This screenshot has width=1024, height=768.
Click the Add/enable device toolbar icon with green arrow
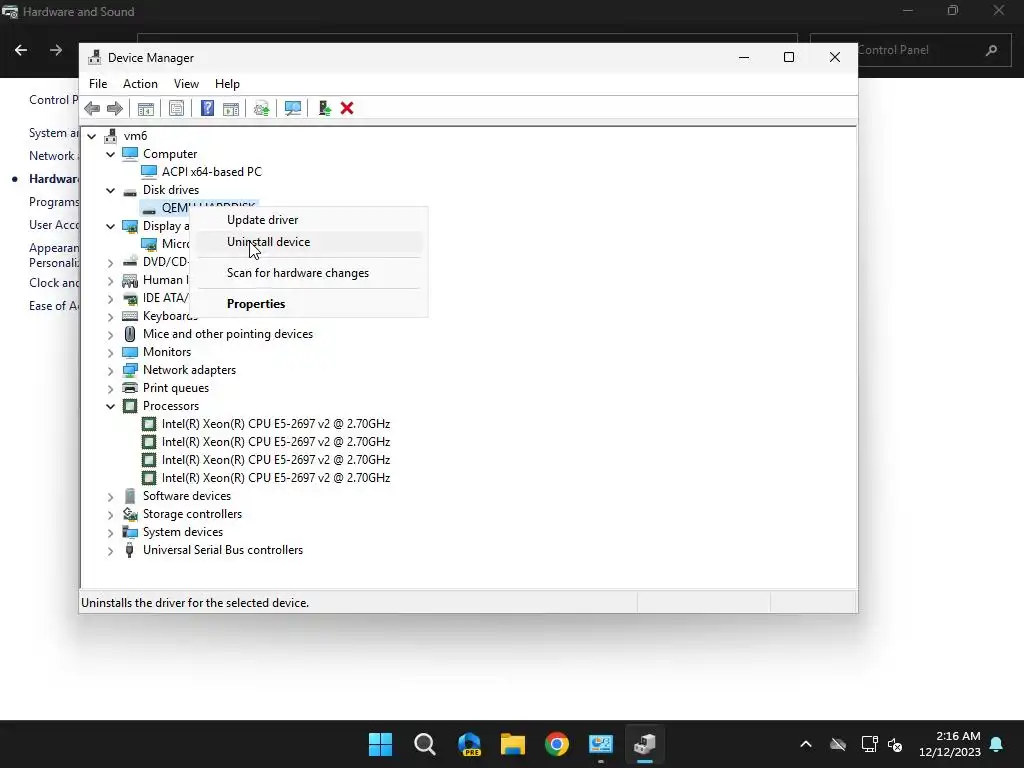(325, 108)
